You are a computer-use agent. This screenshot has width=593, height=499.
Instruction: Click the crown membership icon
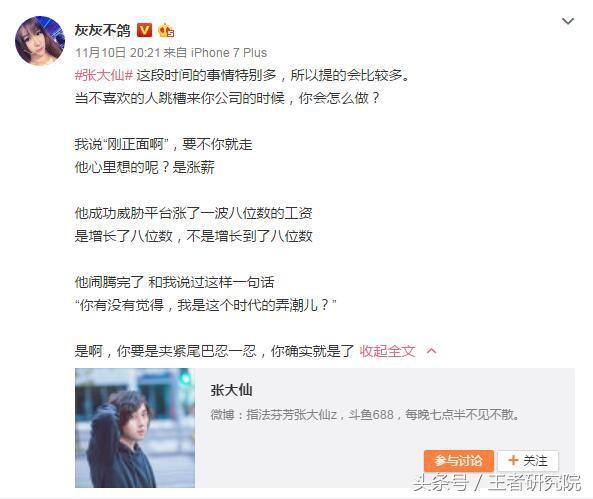point(166,30)
